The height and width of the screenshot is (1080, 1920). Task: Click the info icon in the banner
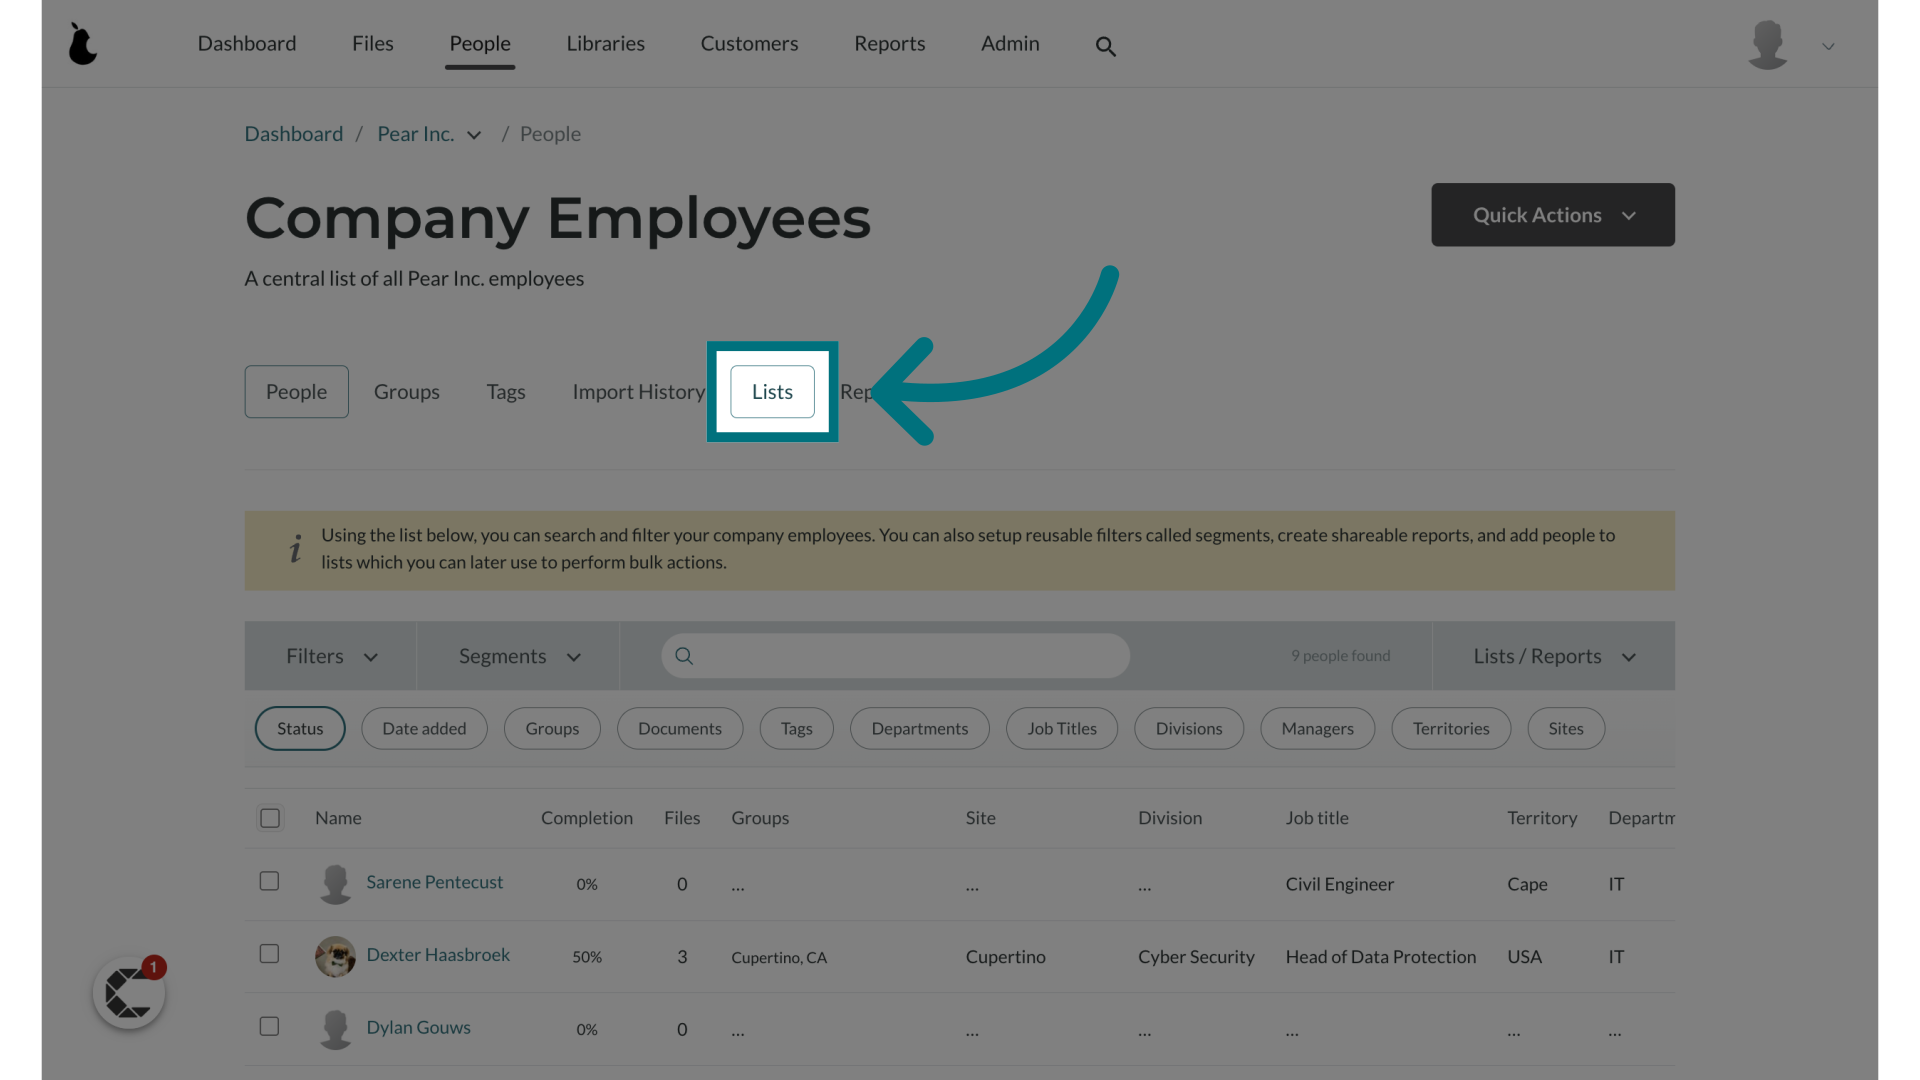(295, 549)
